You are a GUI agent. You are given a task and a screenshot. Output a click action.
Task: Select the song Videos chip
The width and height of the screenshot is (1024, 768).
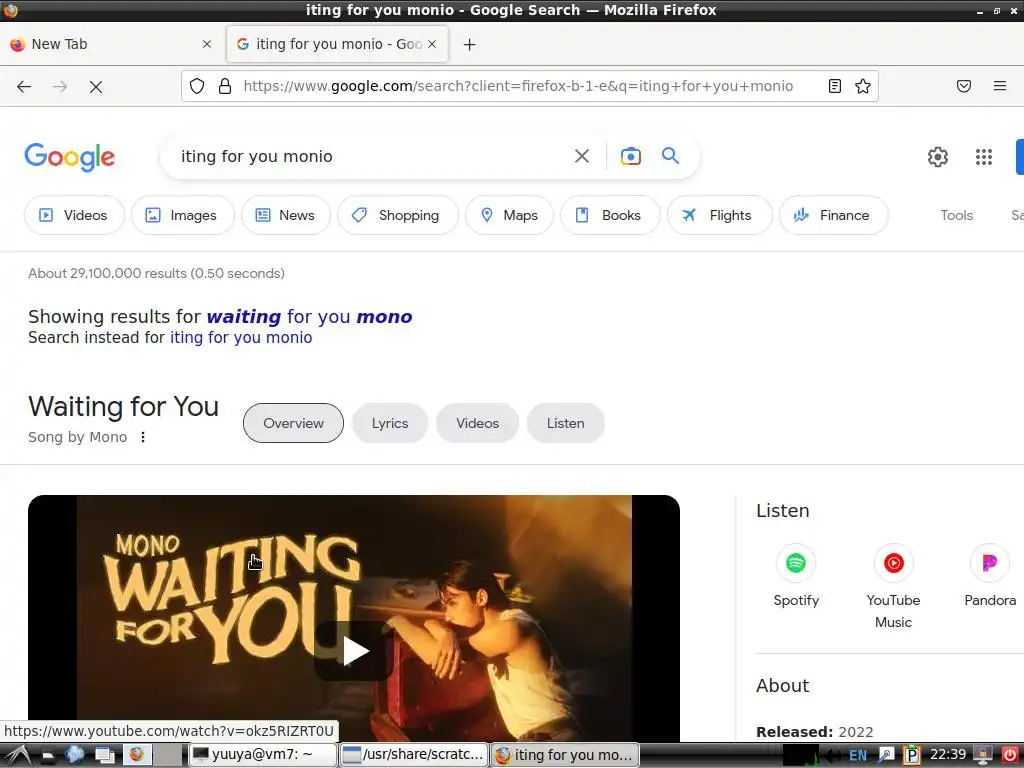[477, 423]
